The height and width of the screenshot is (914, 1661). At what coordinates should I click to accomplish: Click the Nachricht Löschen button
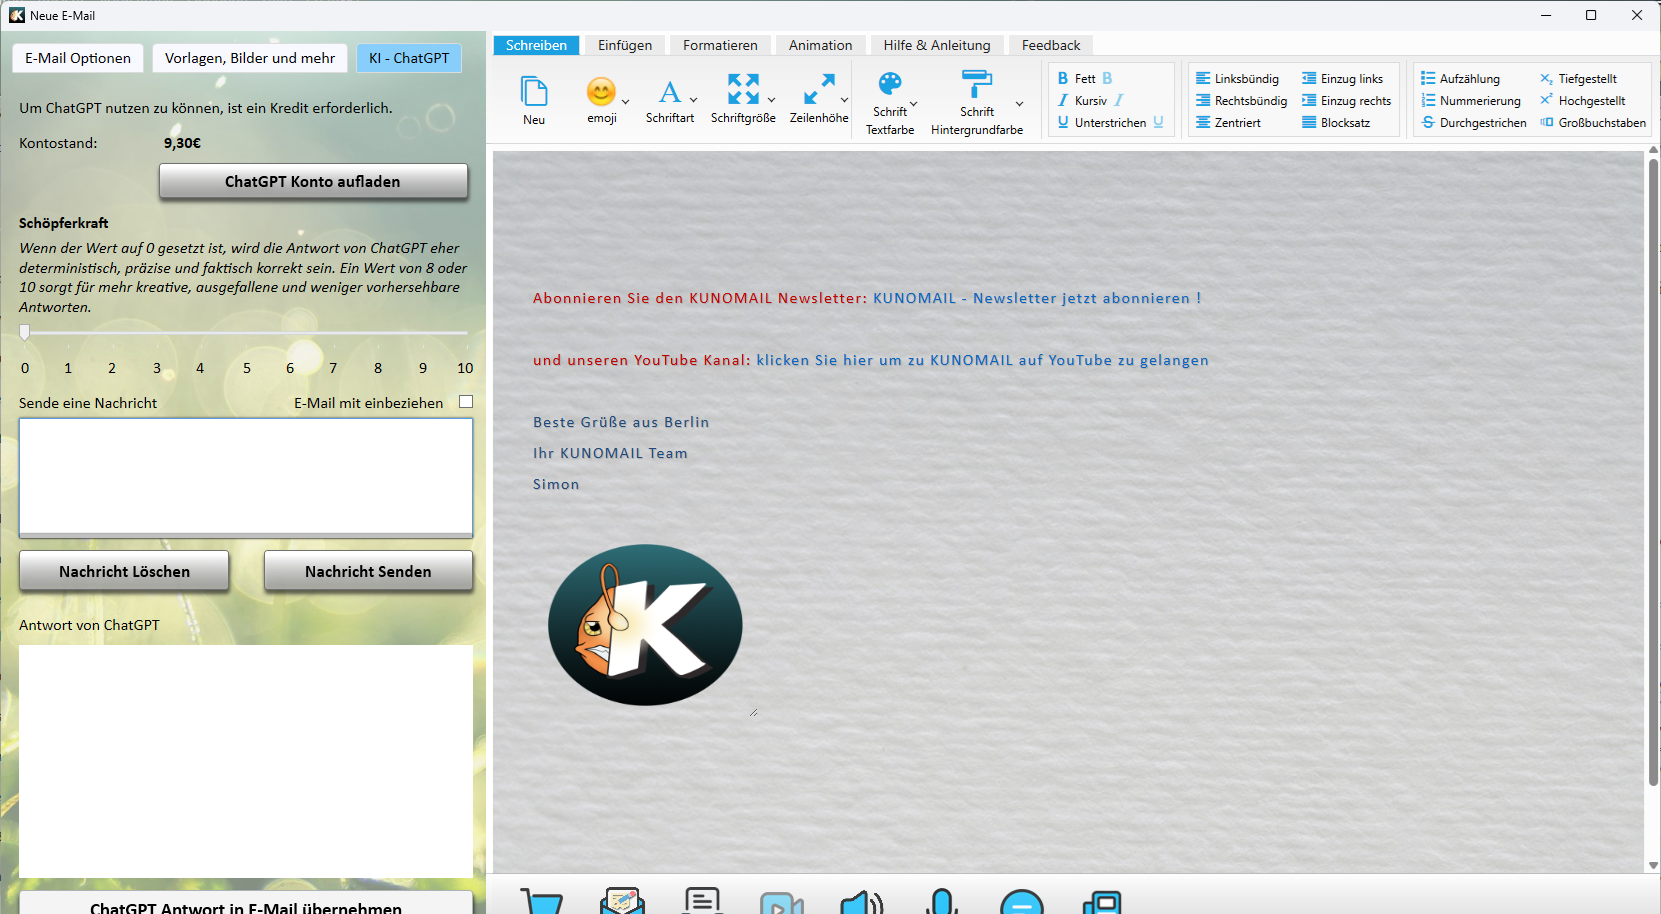coord(124,571)
